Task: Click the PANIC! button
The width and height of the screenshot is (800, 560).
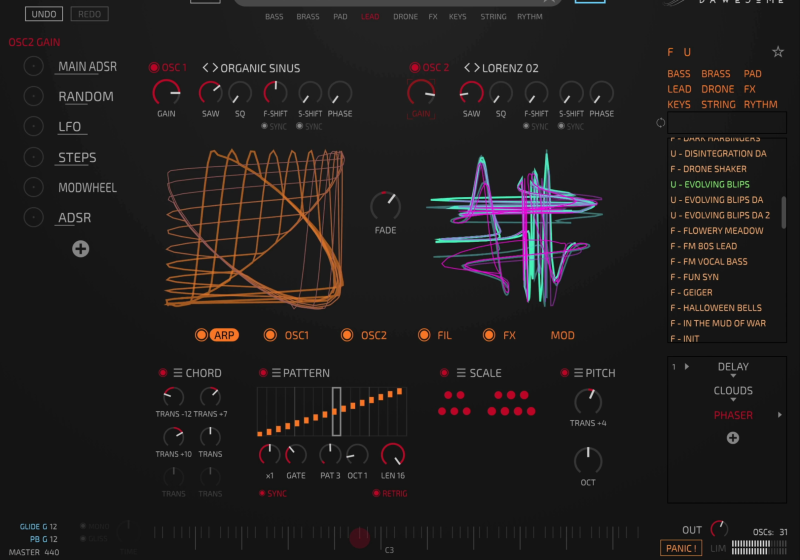Action: 681,548
